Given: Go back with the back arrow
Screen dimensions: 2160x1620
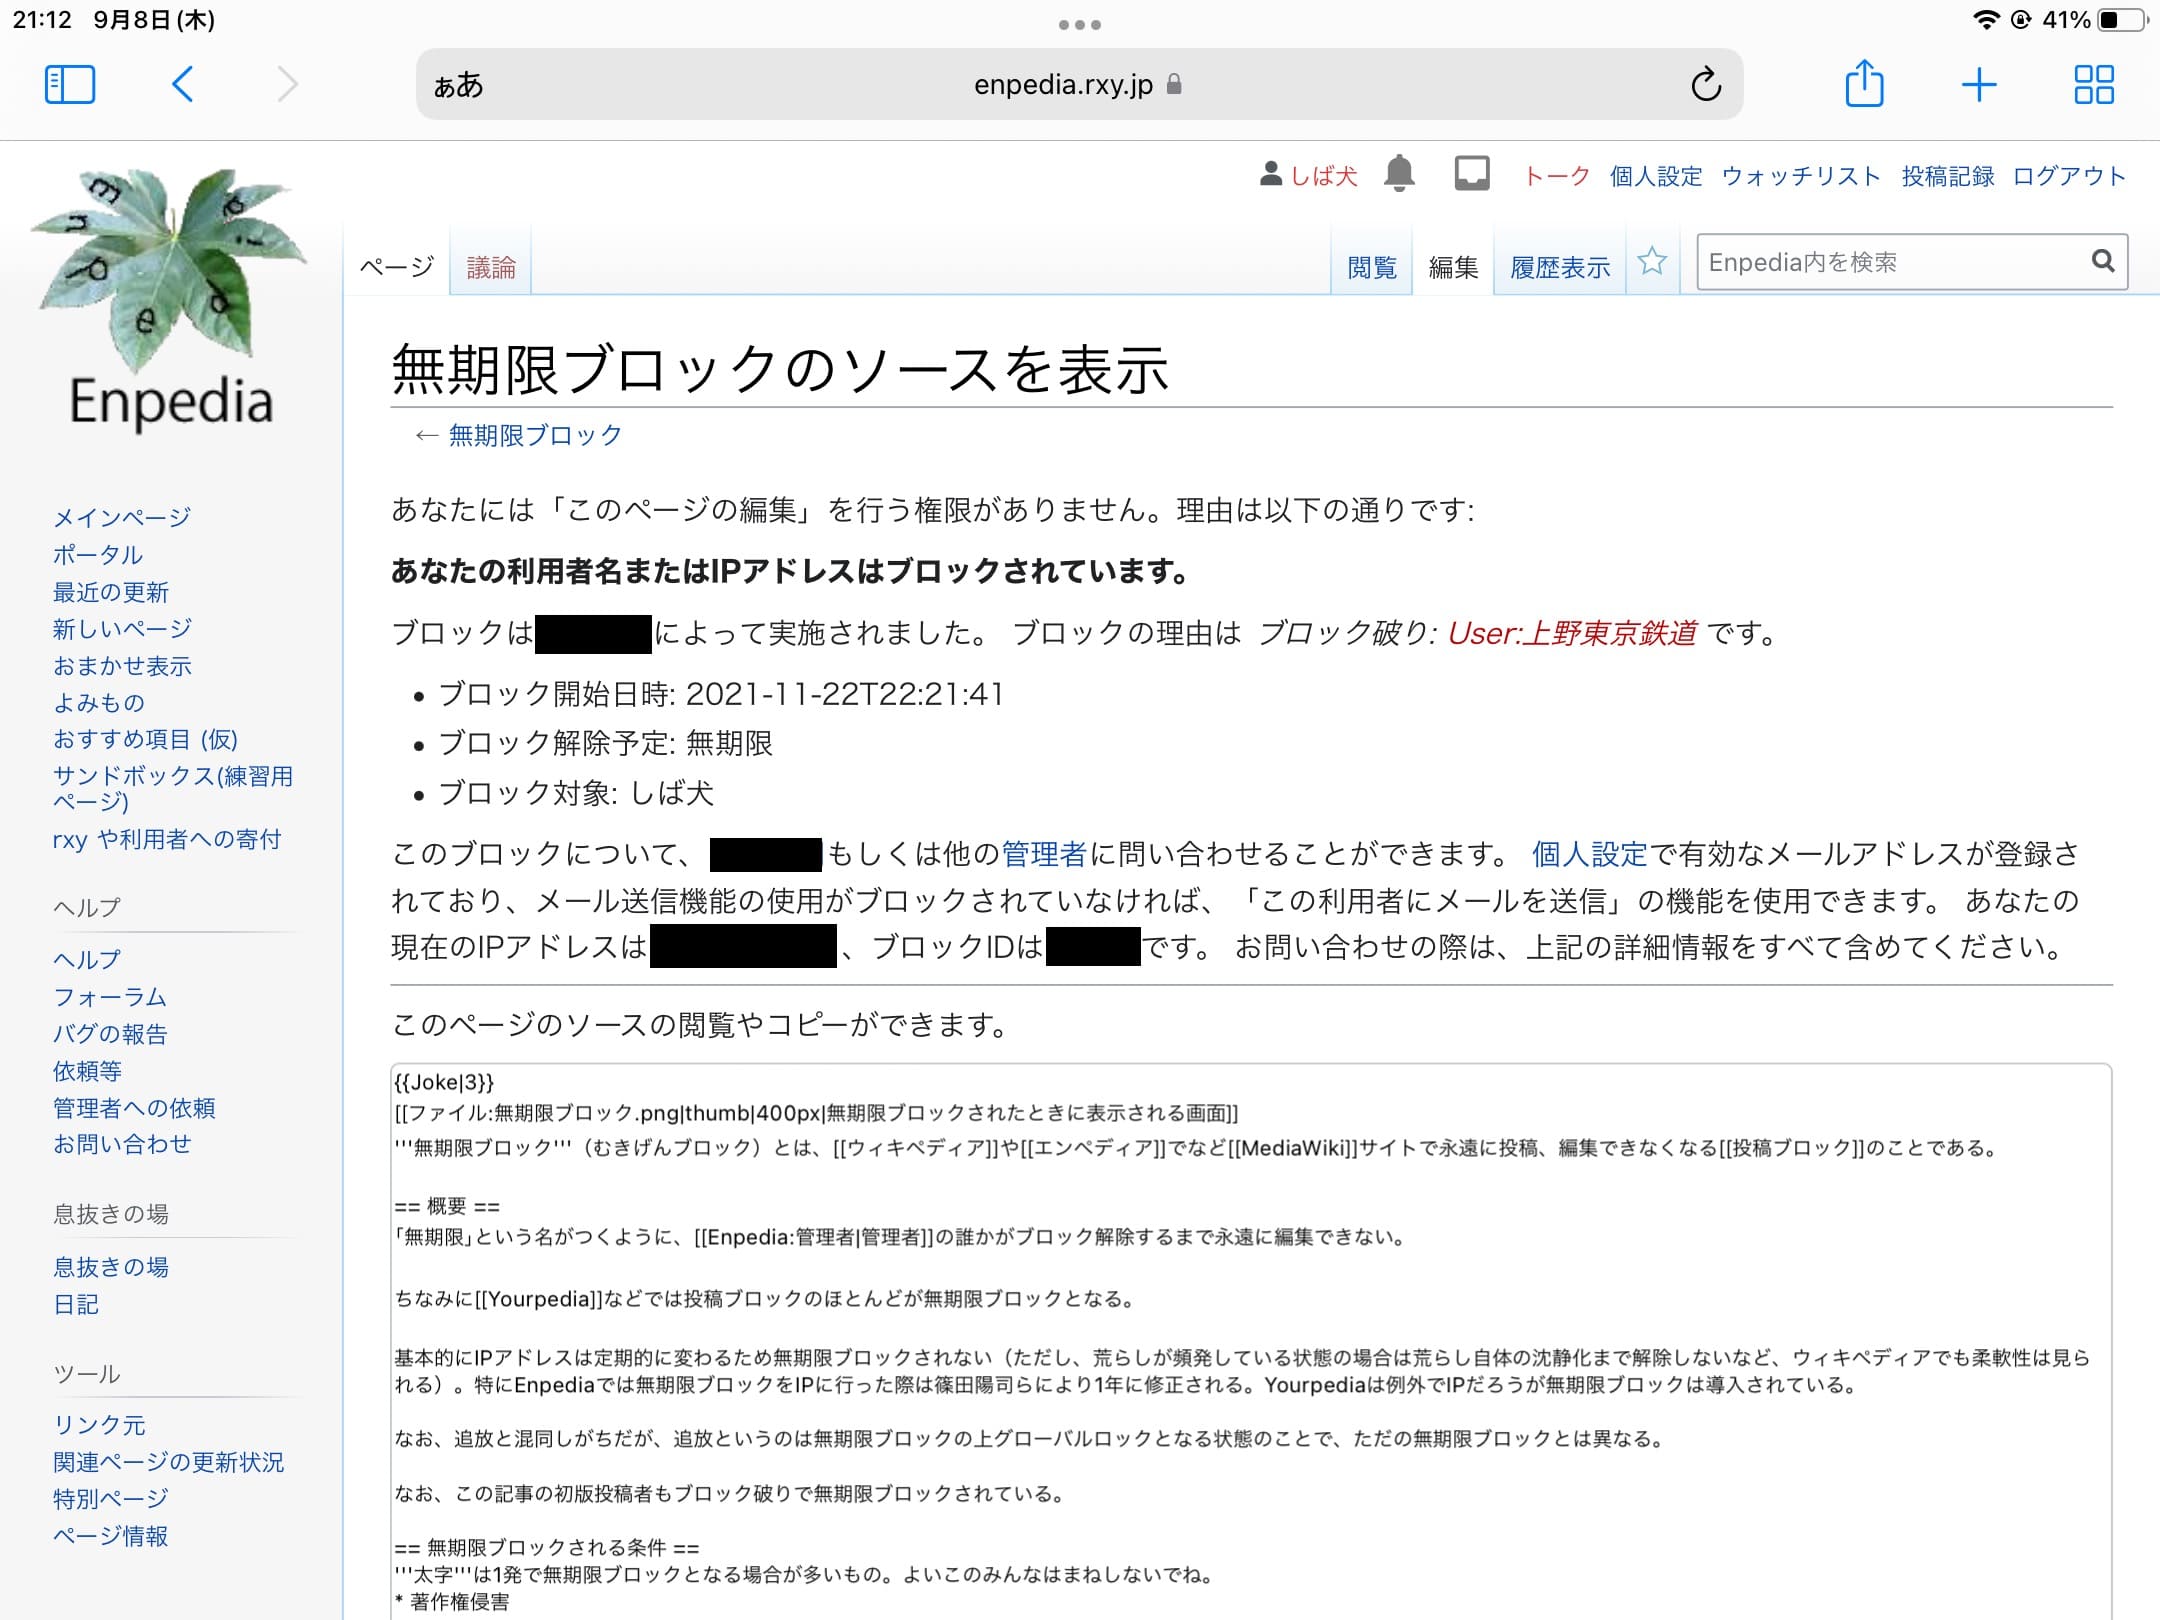Looking at the screenshot, I should pyautogui.click(x=182, y=85).
